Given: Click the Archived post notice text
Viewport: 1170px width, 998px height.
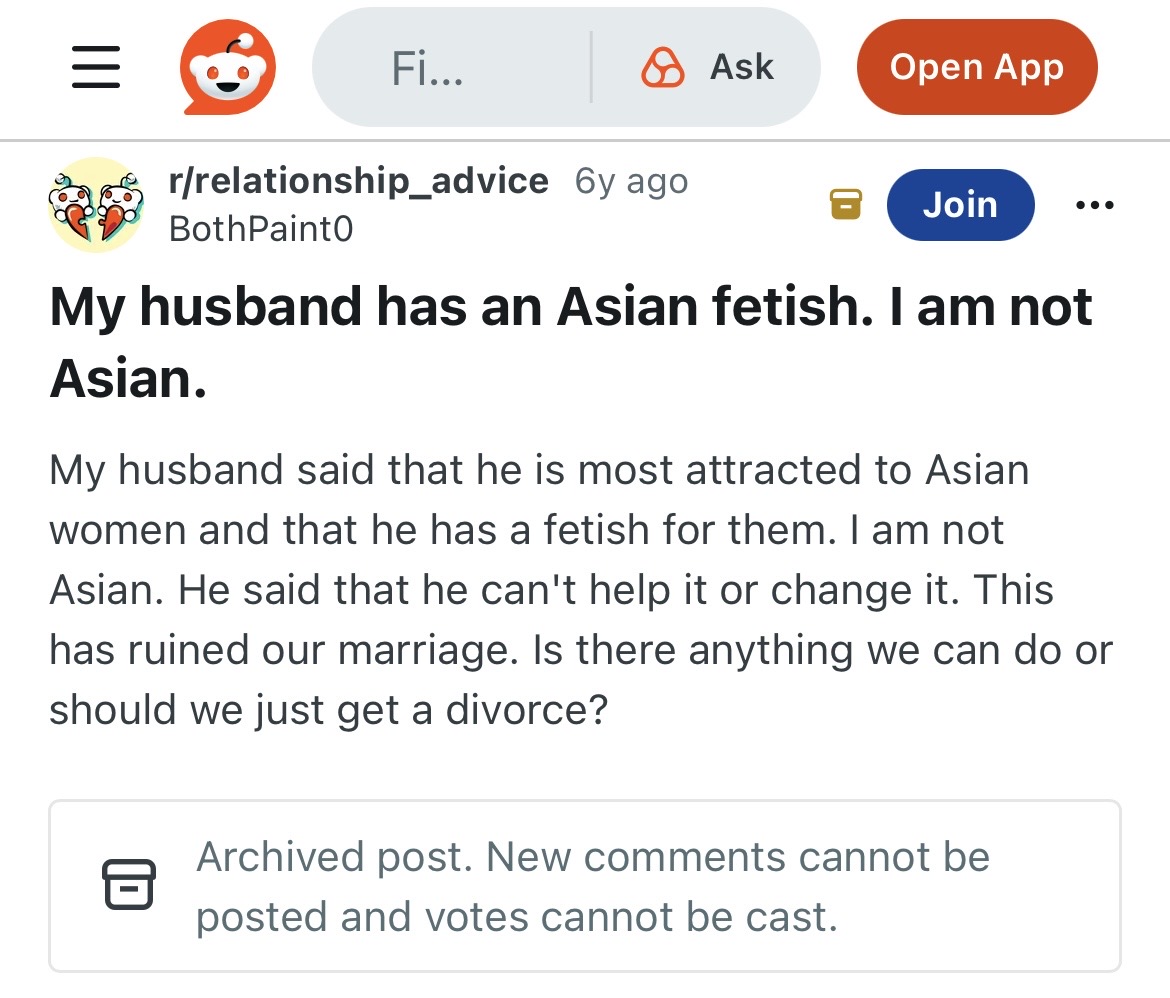Looking at the screenshot, I should point(592,858).
